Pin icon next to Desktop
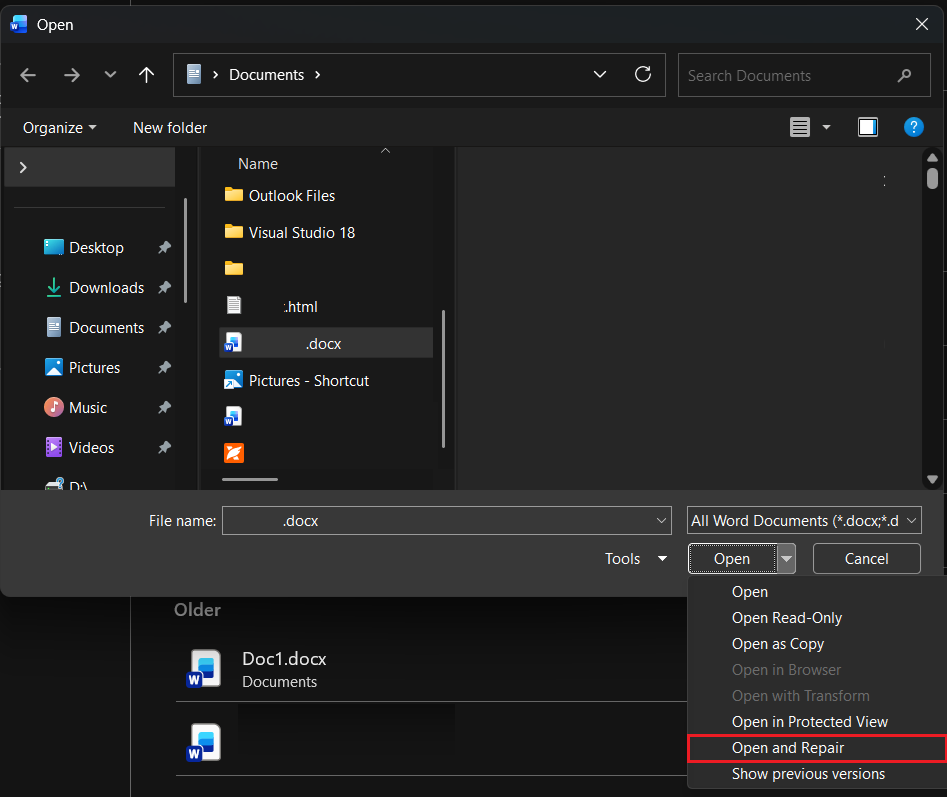 (164, 247)
